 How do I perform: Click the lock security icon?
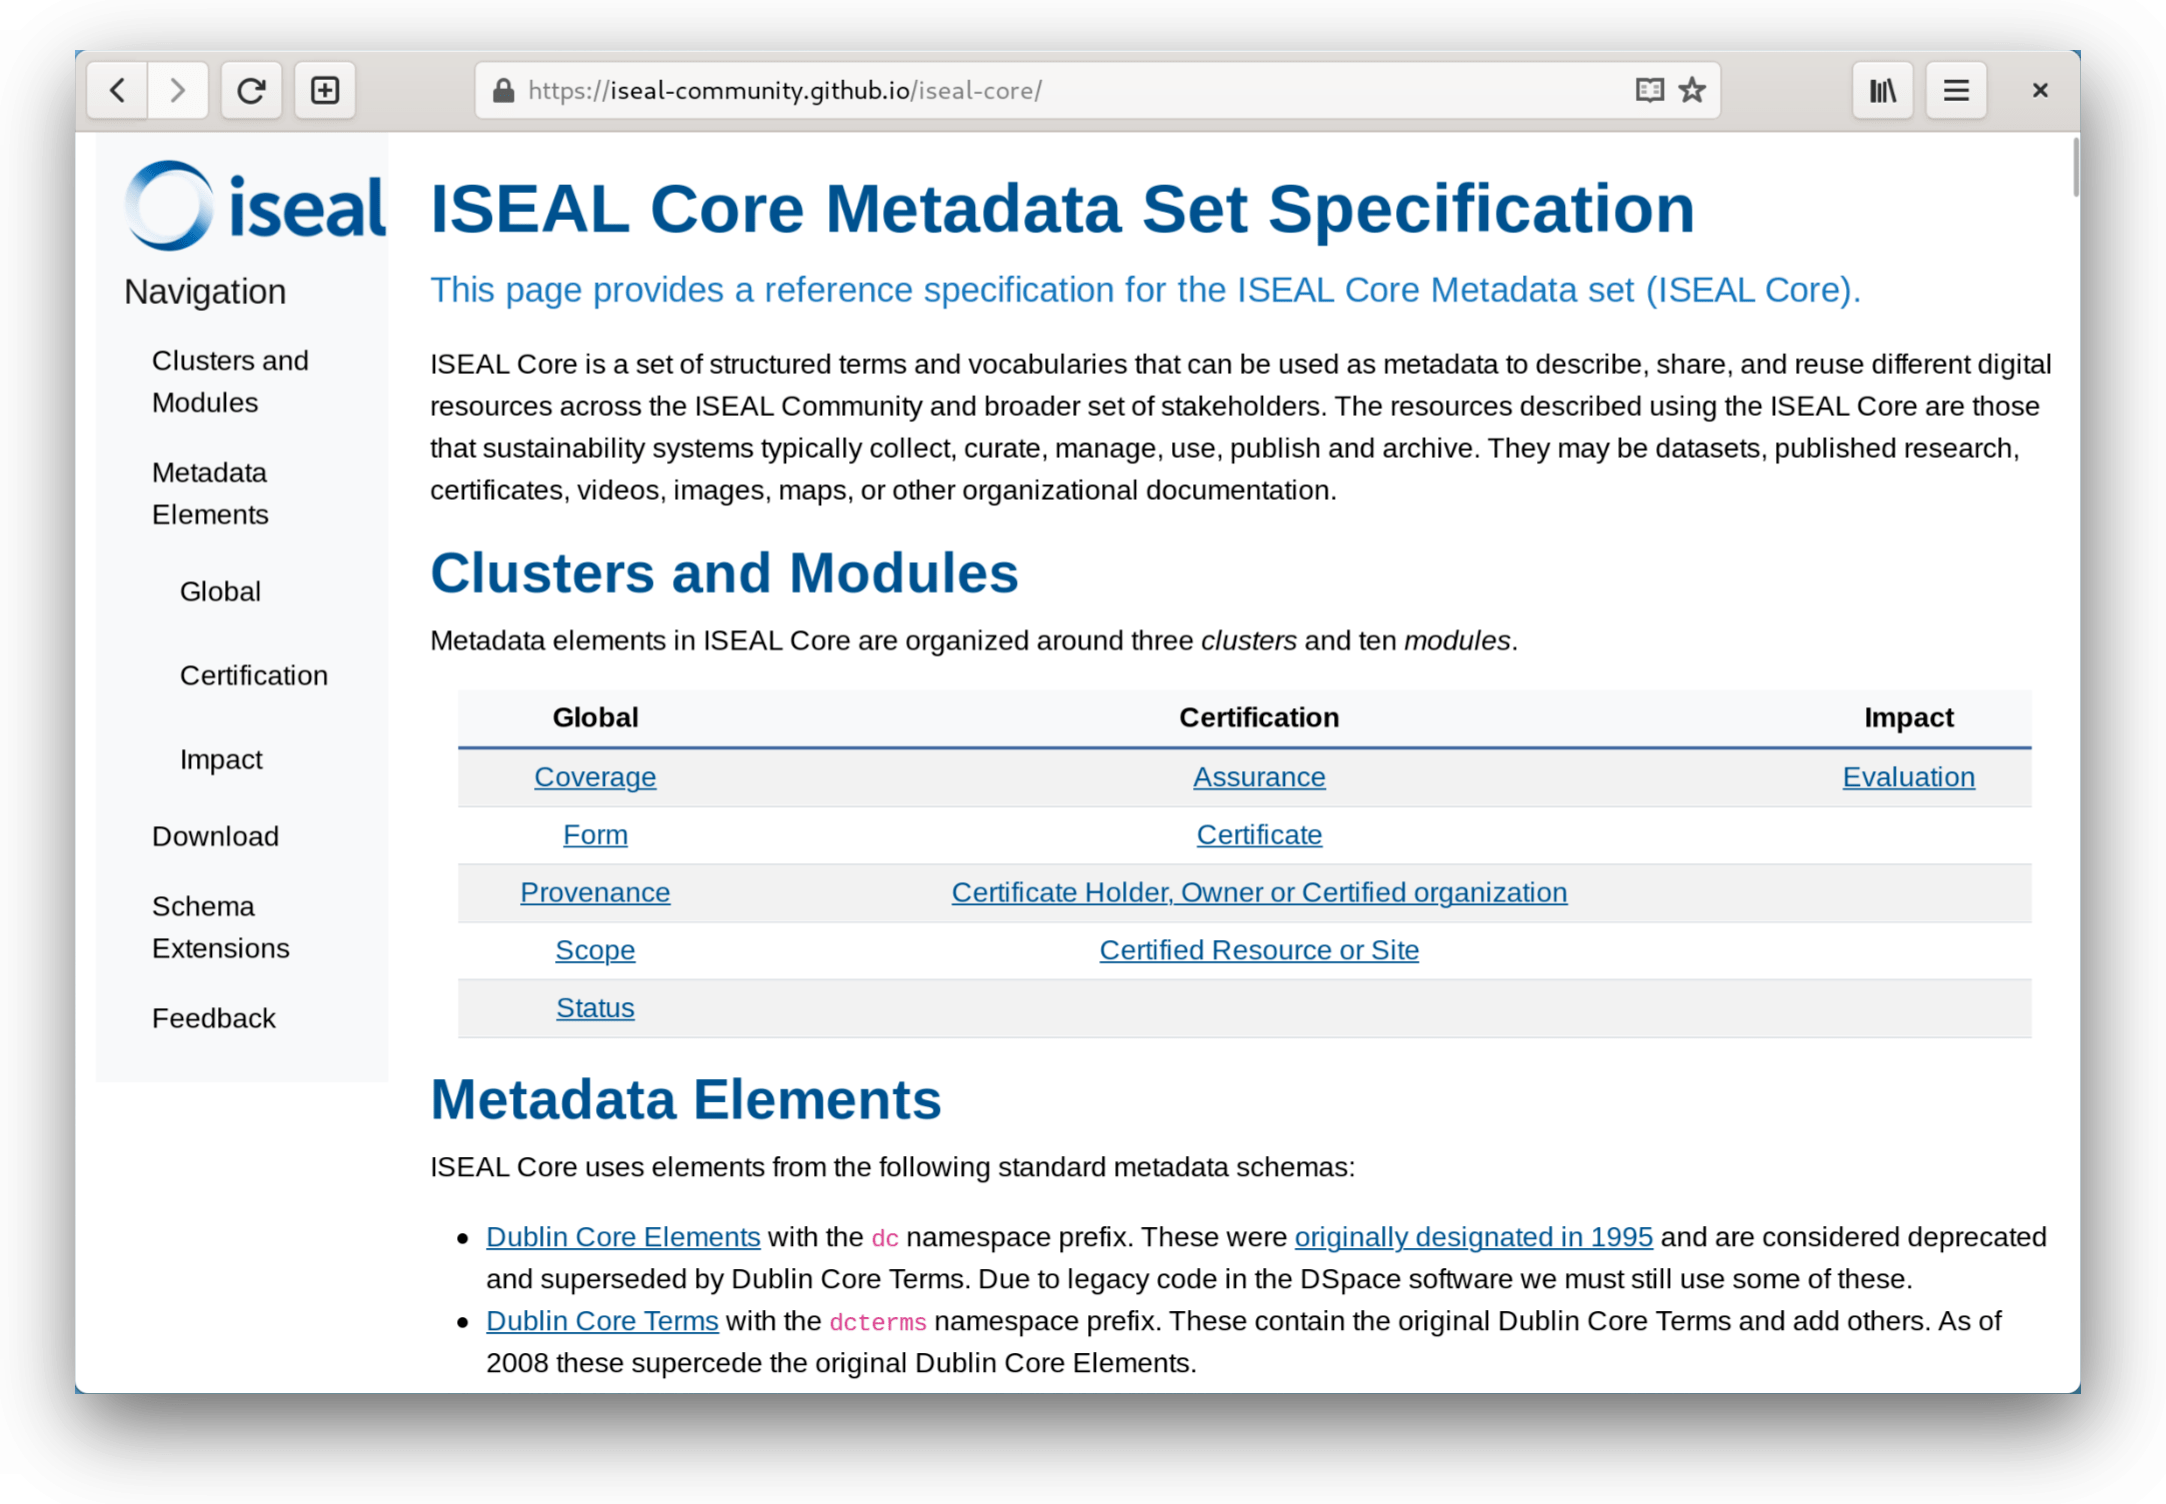tap(504, 91)
